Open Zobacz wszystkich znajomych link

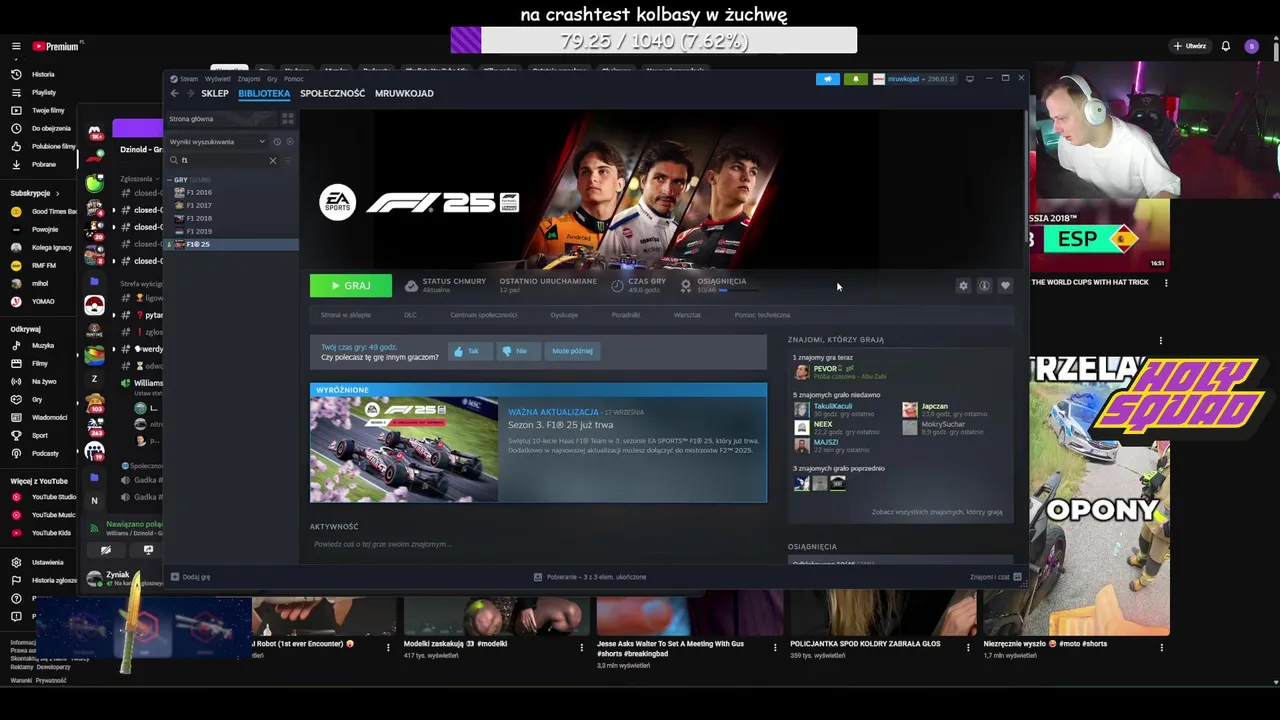[937, 512]
